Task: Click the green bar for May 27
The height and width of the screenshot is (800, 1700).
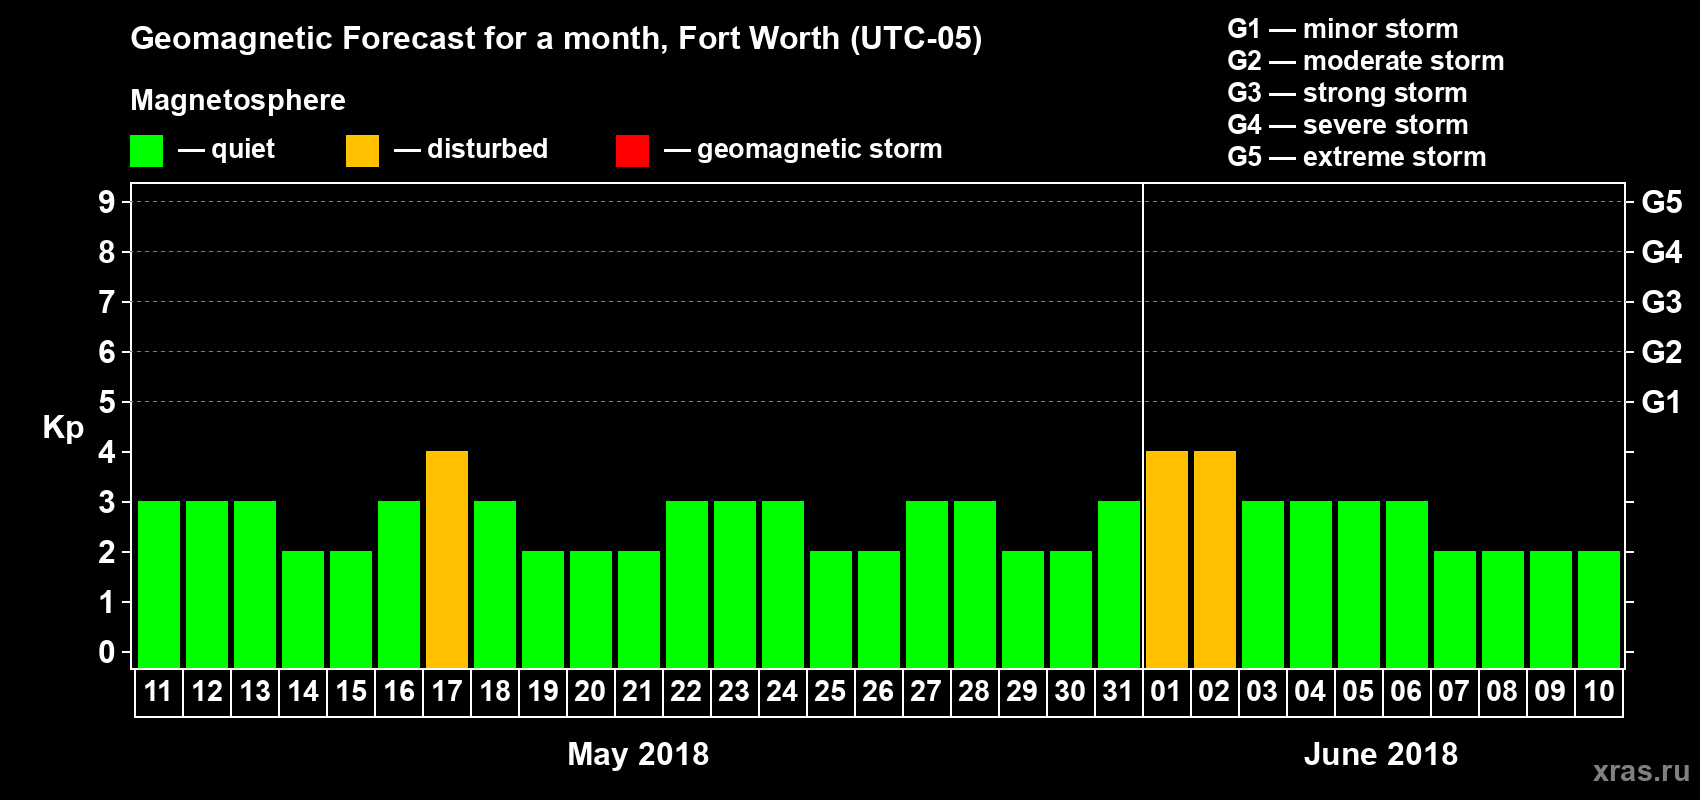Action: click(927, 584)
